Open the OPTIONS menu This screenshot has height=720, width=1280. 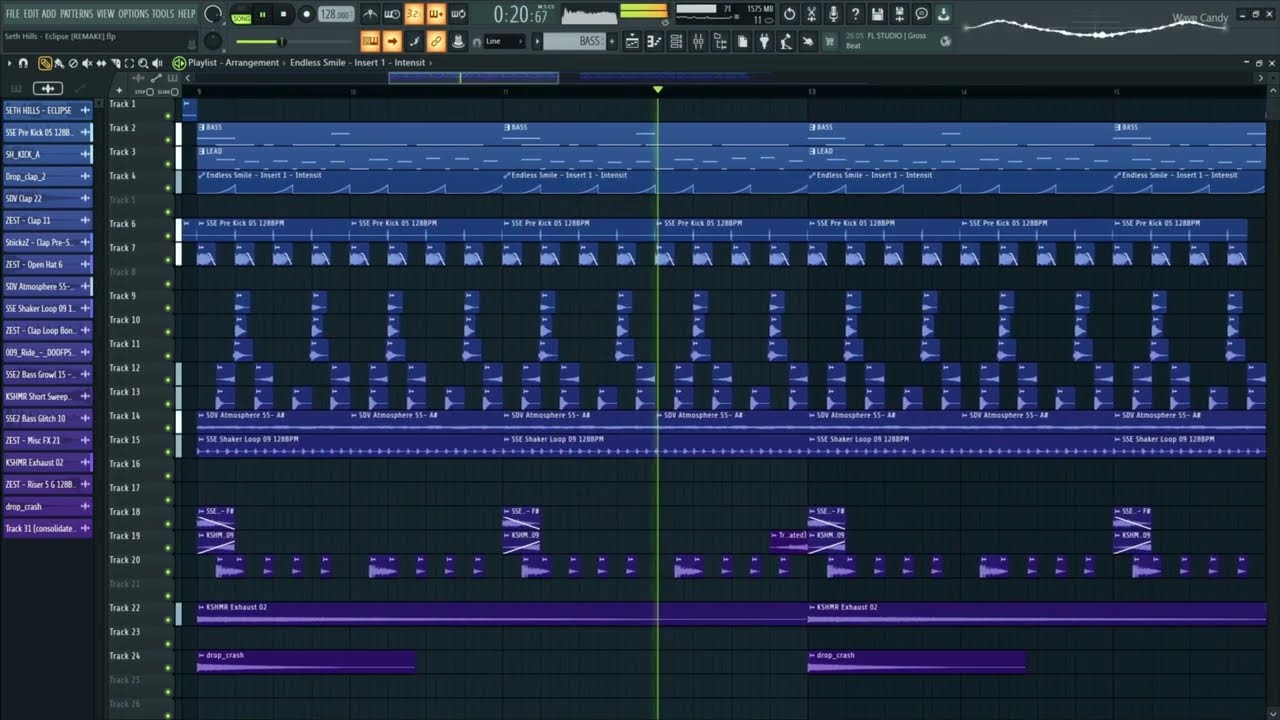tap(133, 14)
